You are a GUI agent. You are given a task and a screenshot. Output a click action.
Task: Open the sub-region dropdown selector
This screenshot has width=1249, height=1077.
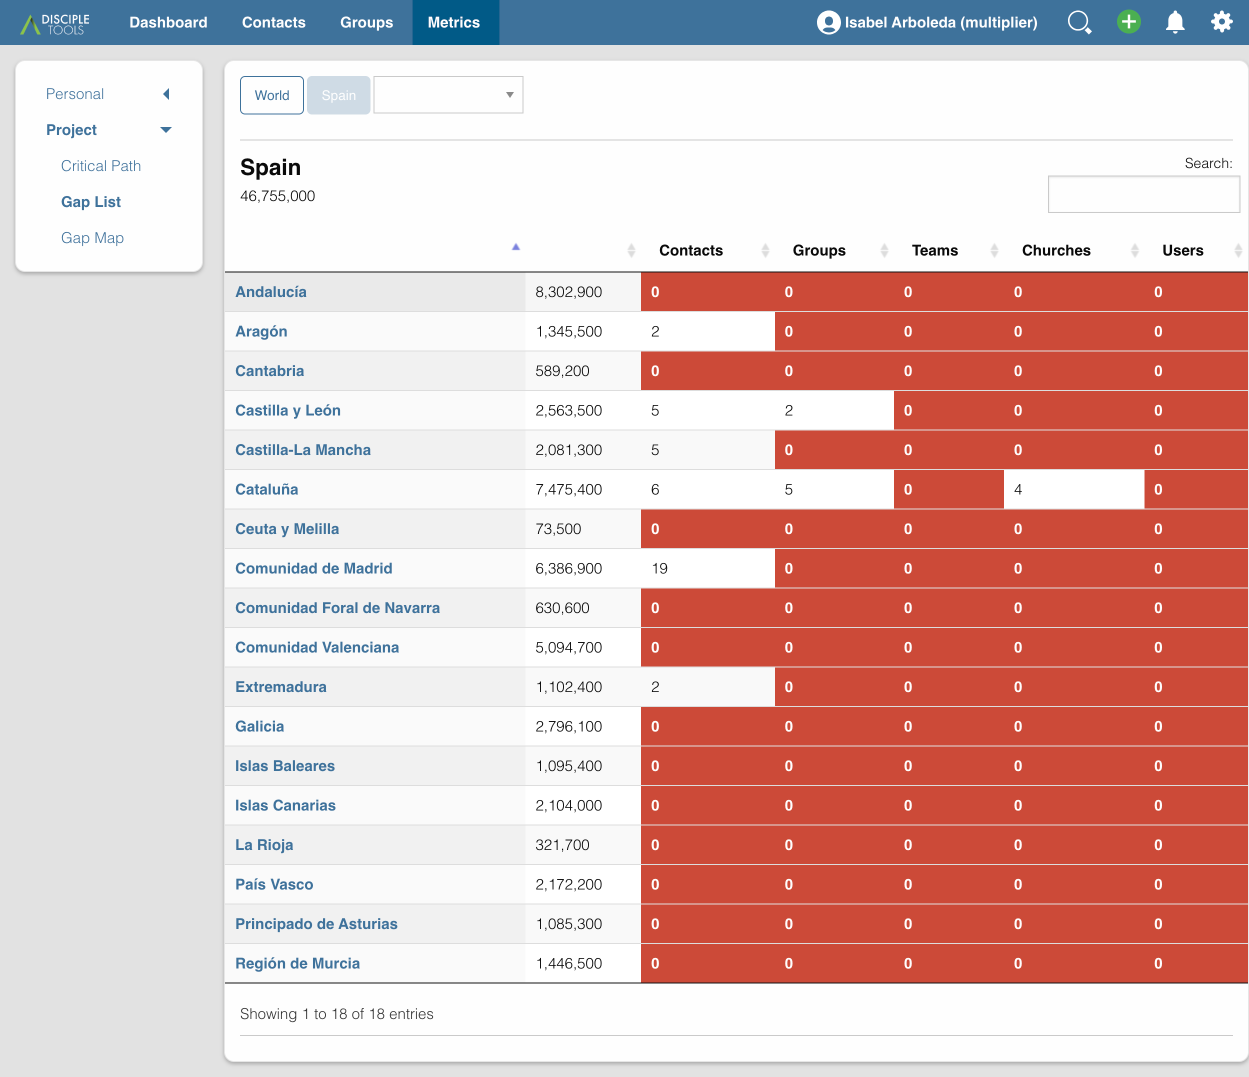tap(448, 95)
